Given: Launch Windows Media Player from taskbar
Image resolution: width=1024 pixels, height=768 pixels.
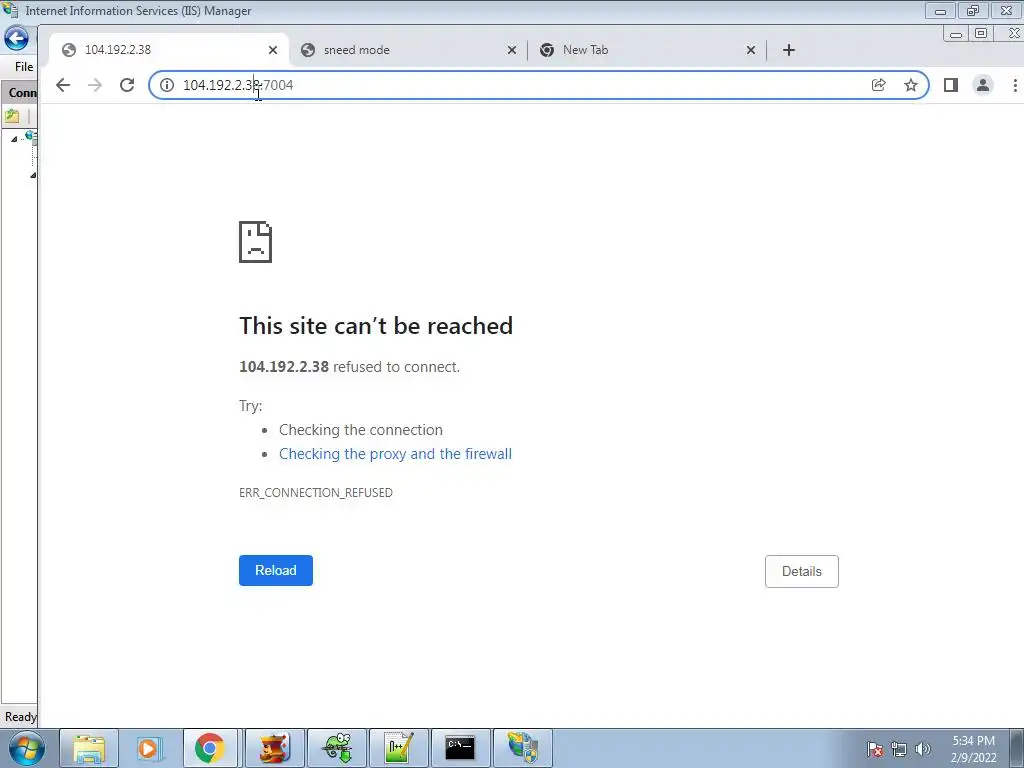Looking at the screenshot, I should tap(148, 748).
